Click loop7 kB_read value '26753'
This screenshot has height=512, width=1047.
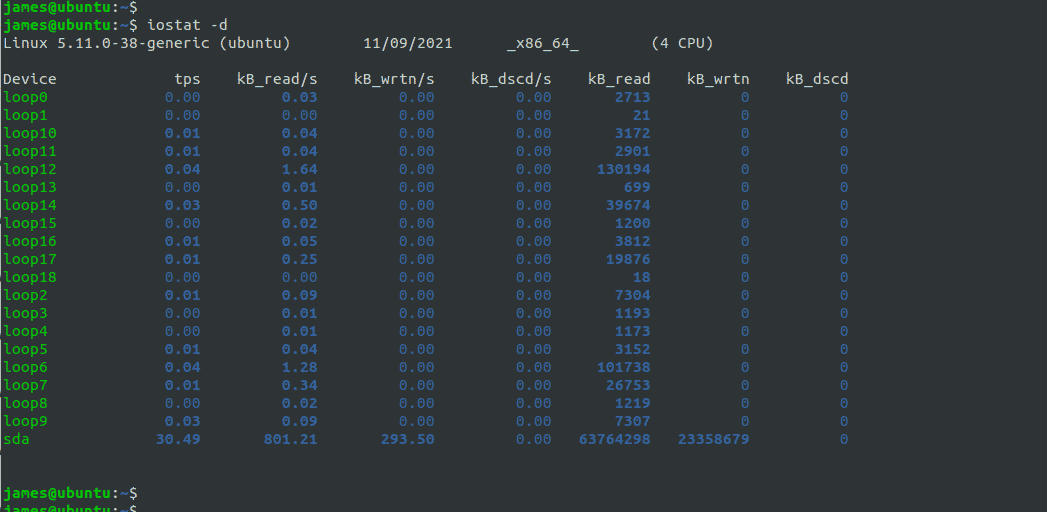(x=628, y=386)
